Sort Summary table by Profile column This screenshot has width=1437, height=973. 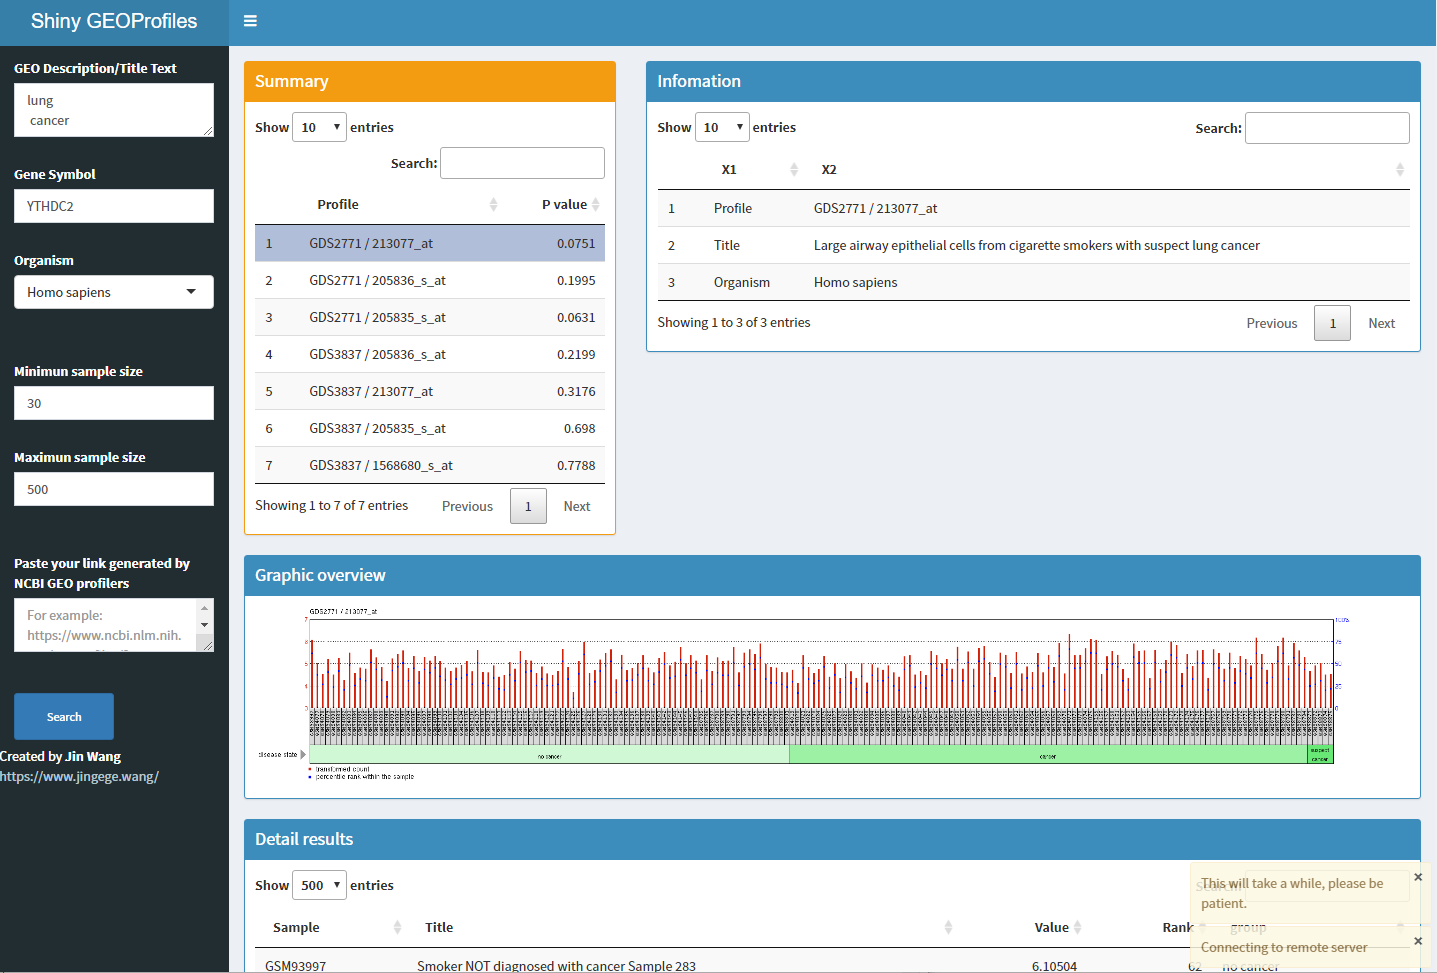338,204
